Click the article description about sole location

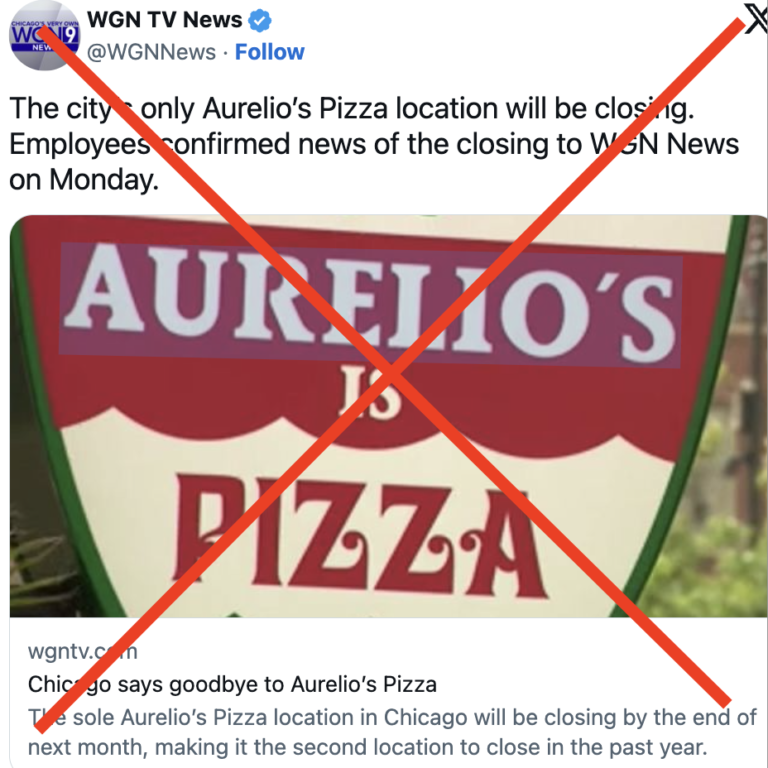pos(392,732)
